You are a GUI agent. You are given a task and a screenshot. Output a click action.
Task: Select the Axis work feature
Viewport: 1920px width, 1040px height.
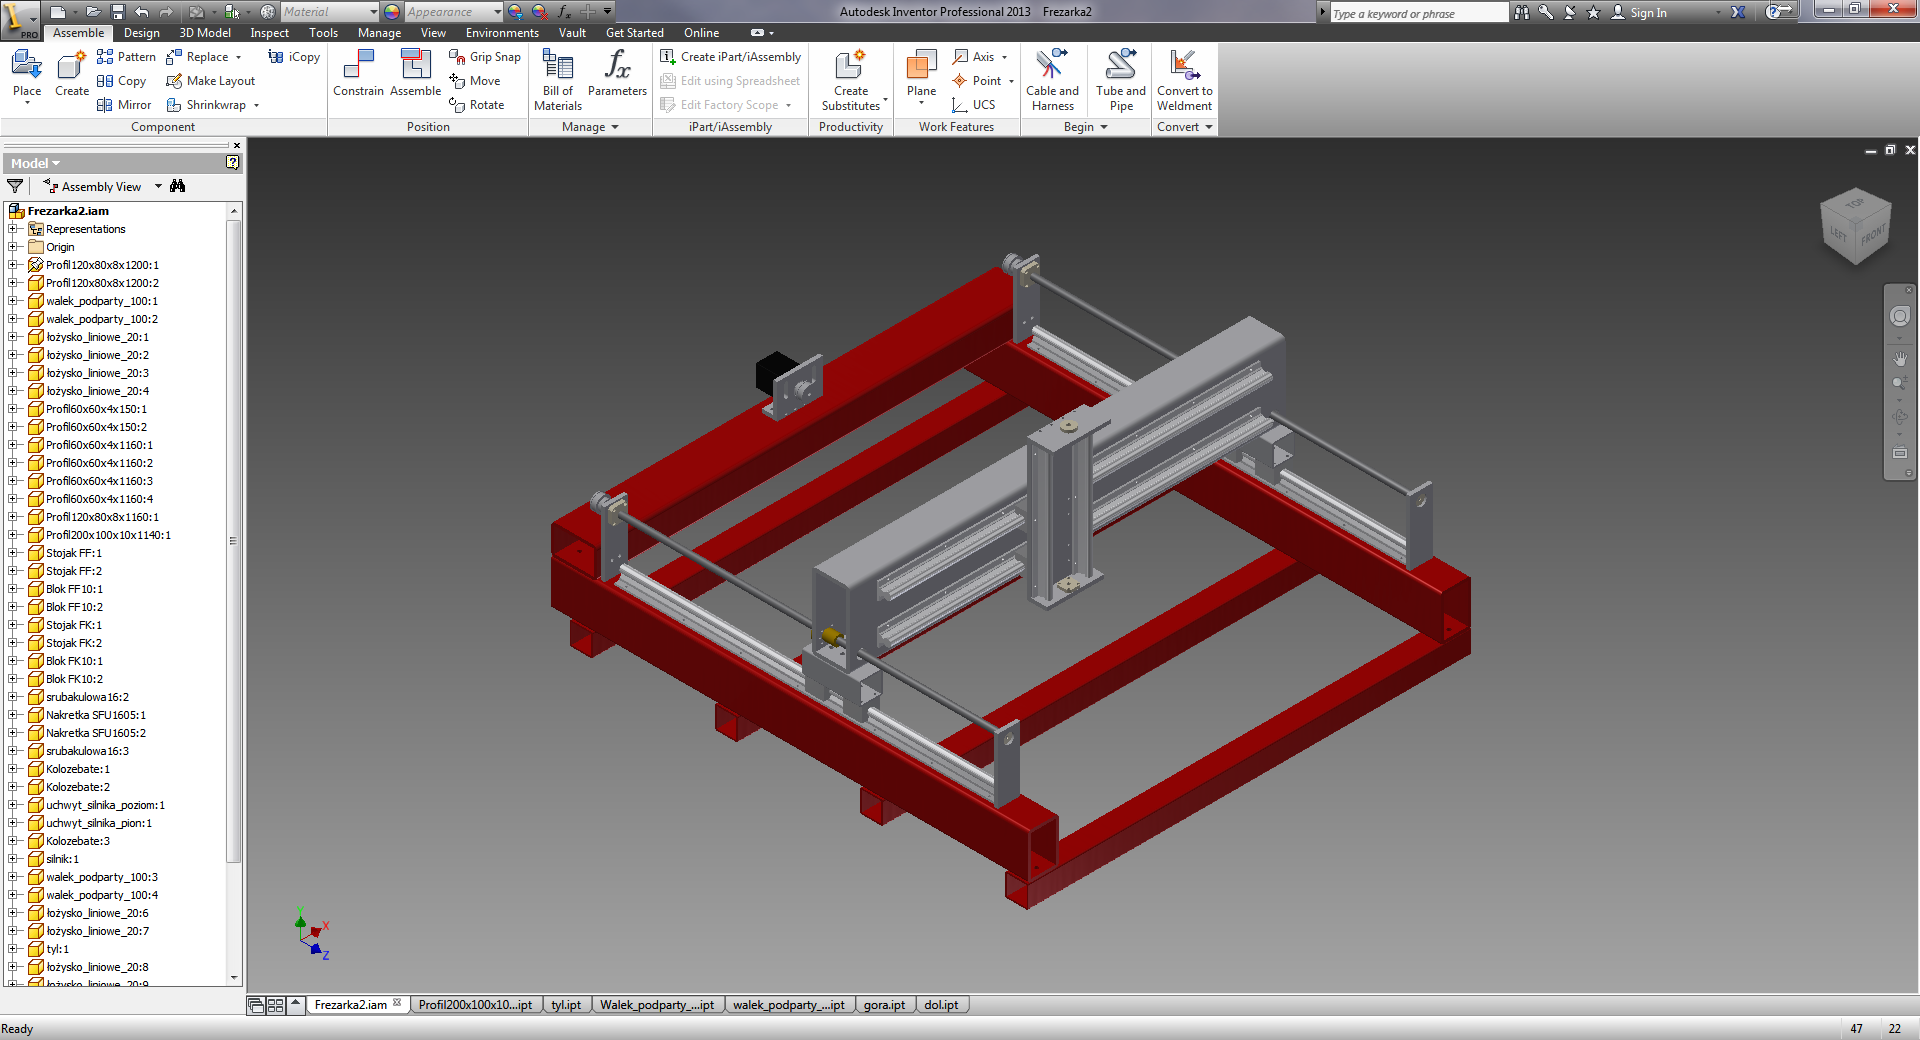click(974, 57)
